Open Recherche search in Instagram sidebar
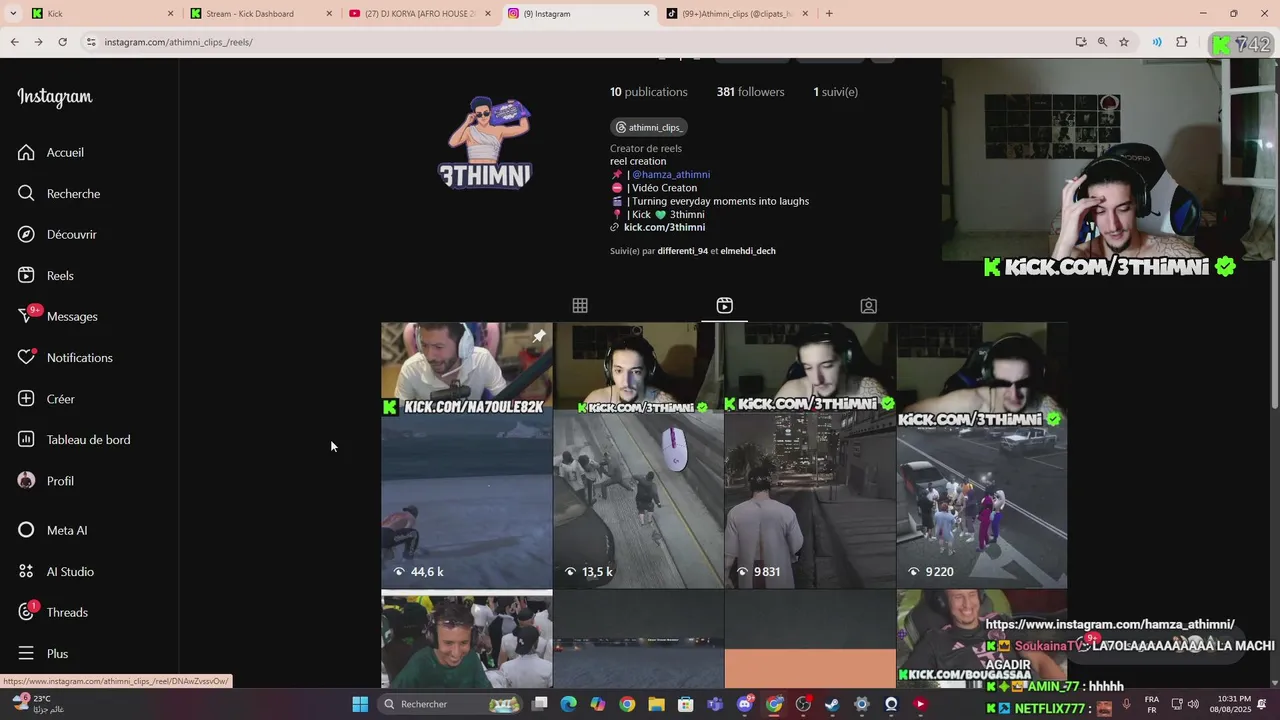The width and height of the screenshot is (1280, 720). [x=59, y=193]
